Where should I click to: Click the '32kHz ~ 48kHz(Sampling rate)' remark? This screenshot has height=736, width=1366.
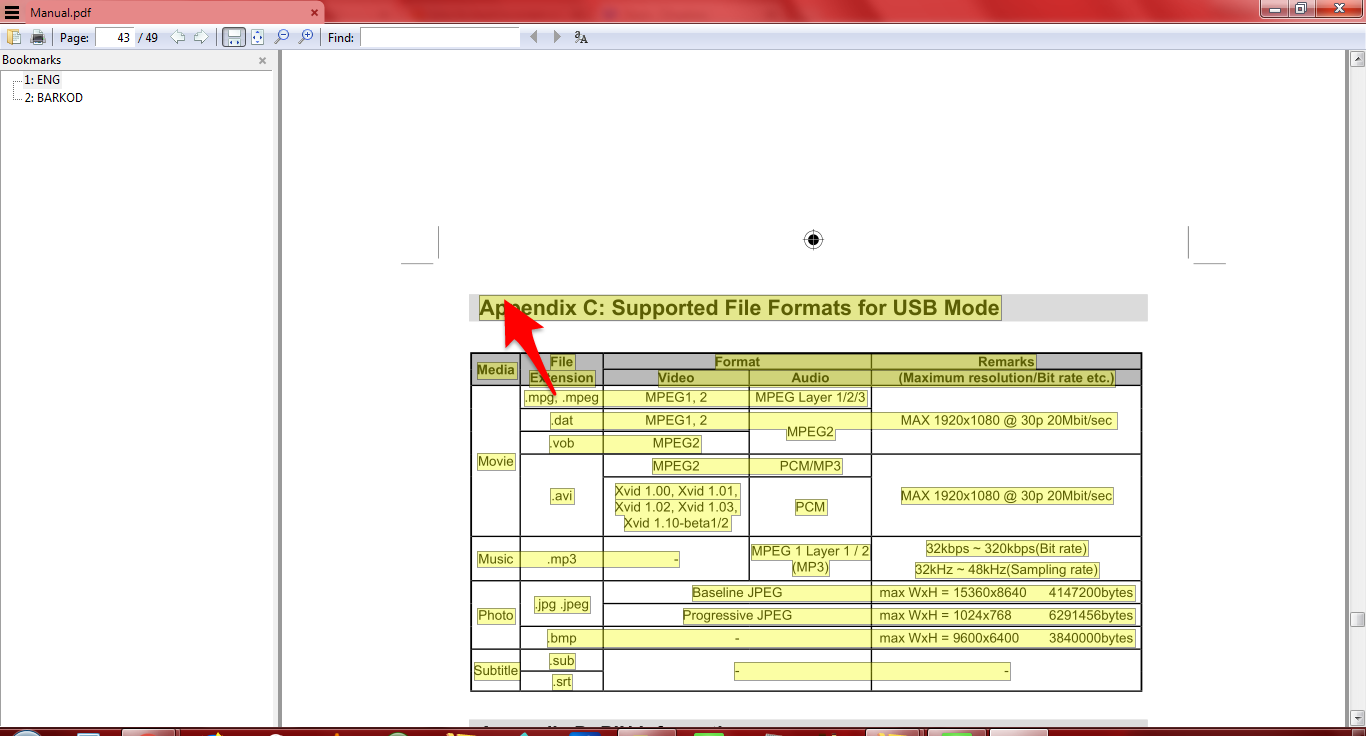pyautogui.click(x=1006, y=570)
